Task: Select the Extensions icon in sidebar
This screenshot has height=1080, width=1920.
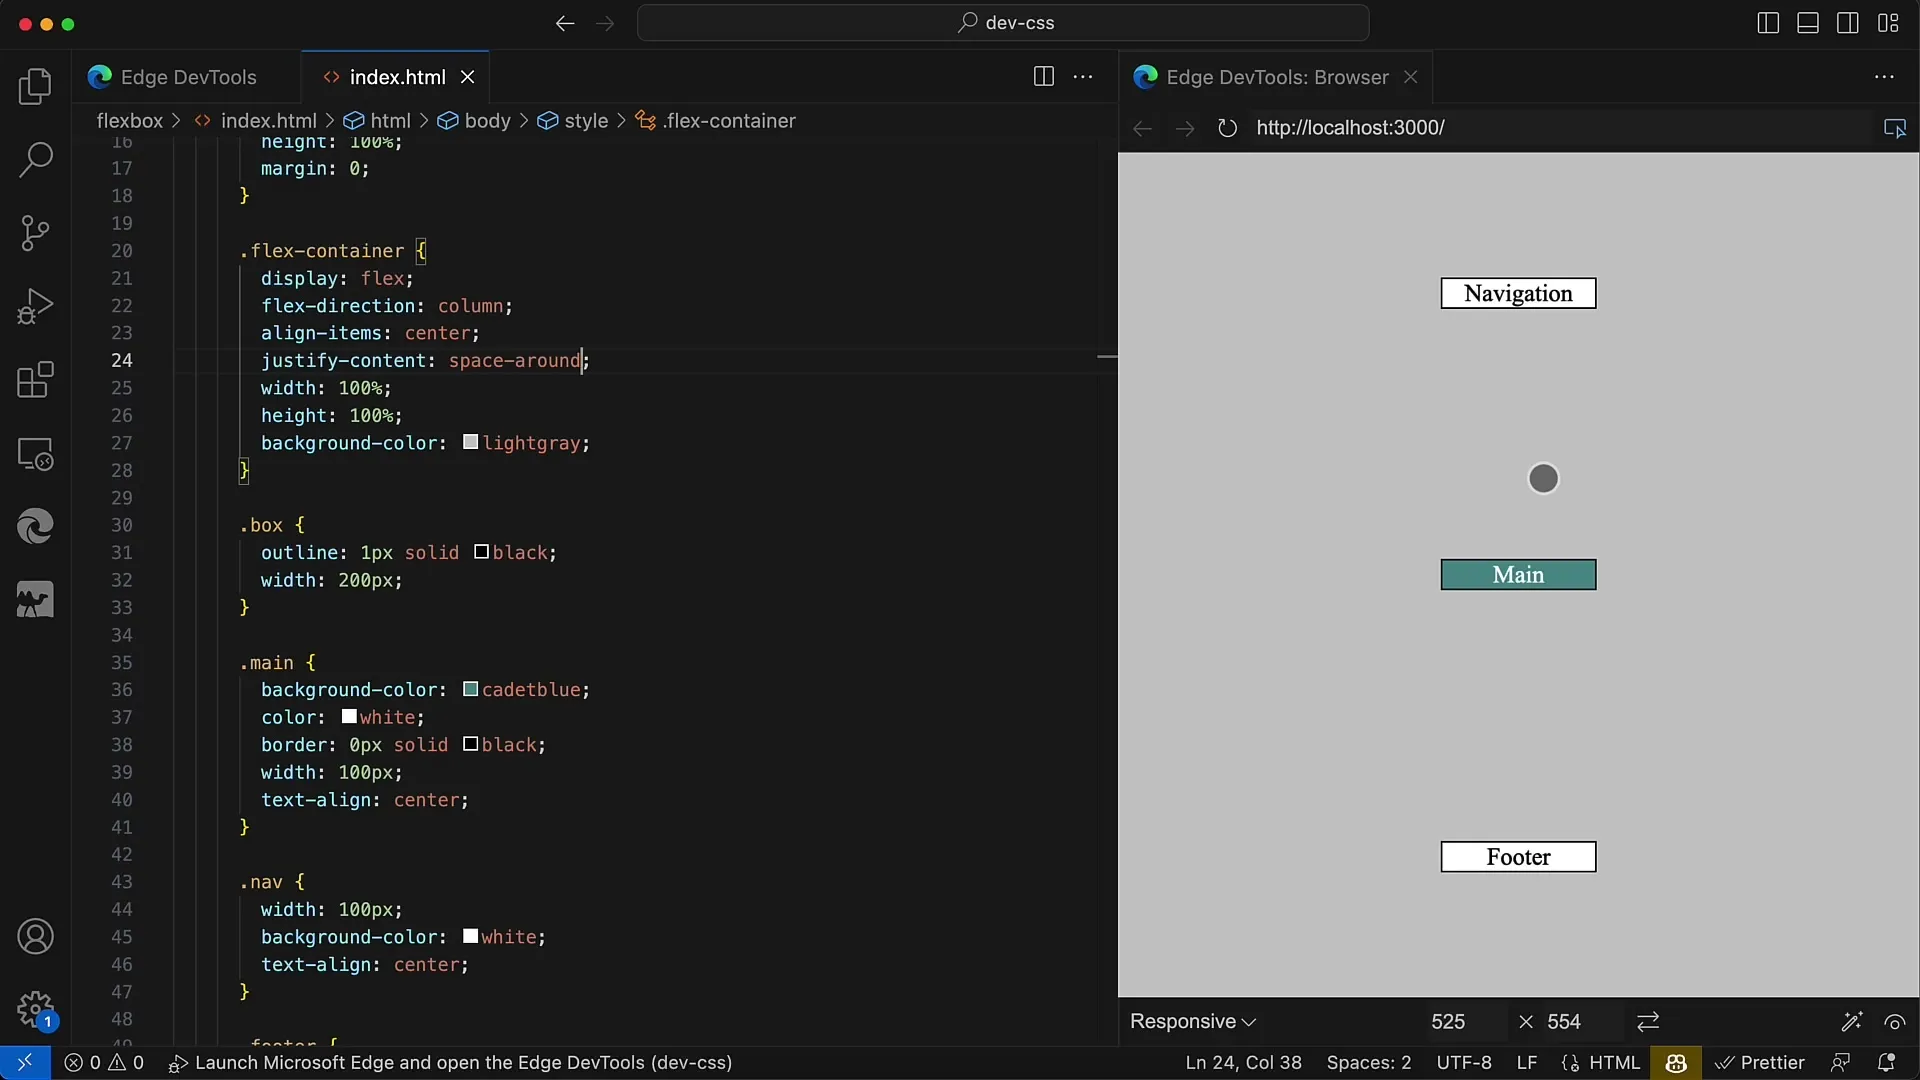Action: (x=34, y=381)
